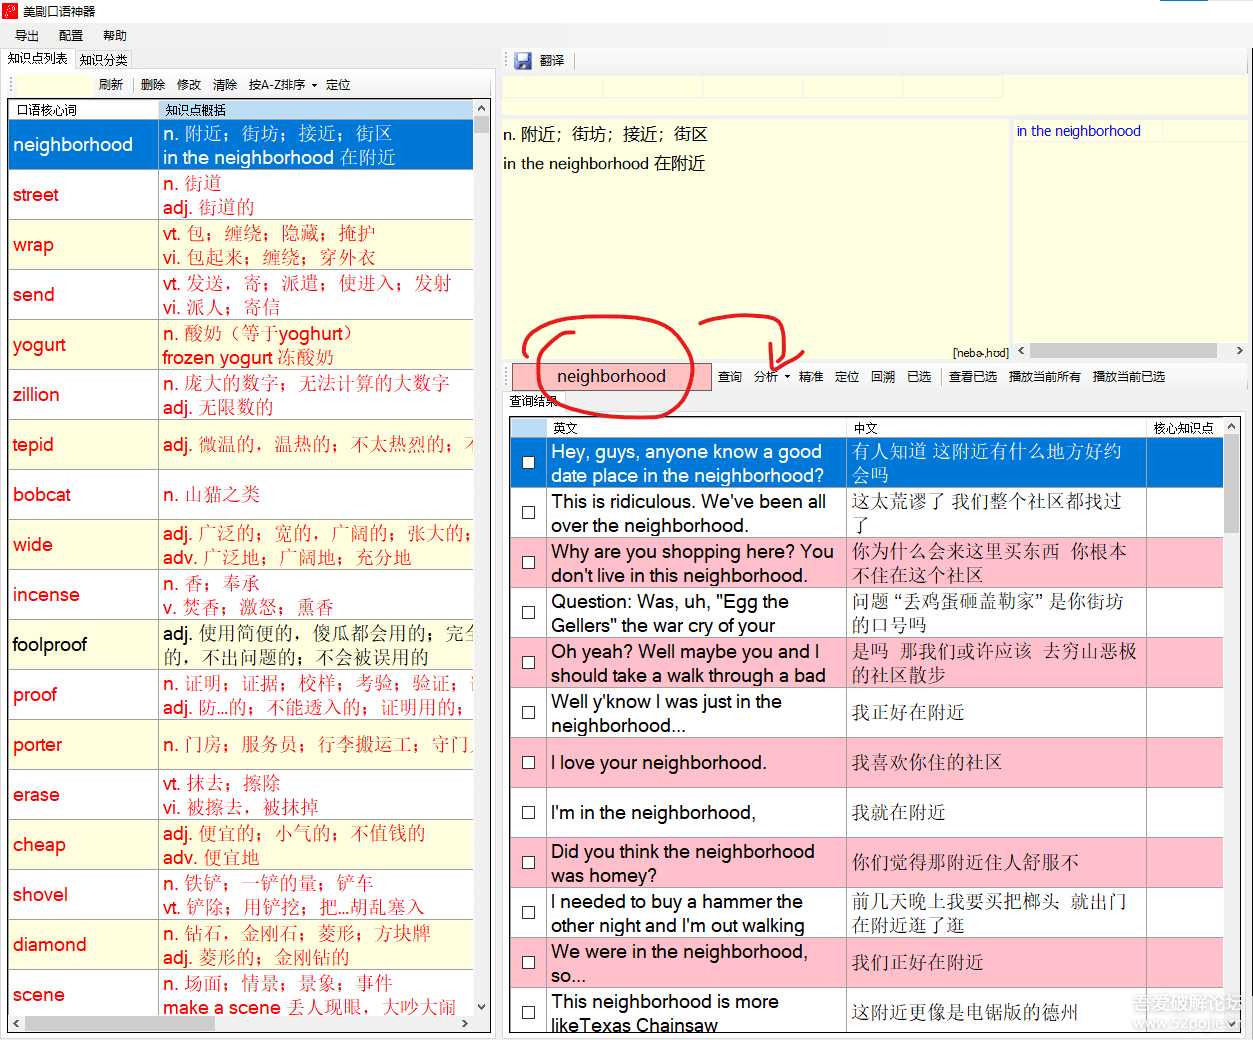Tick checkbox for "I love your neighborhood."
Screen dimensions: 1253x1040
click(x=528, y=762)
